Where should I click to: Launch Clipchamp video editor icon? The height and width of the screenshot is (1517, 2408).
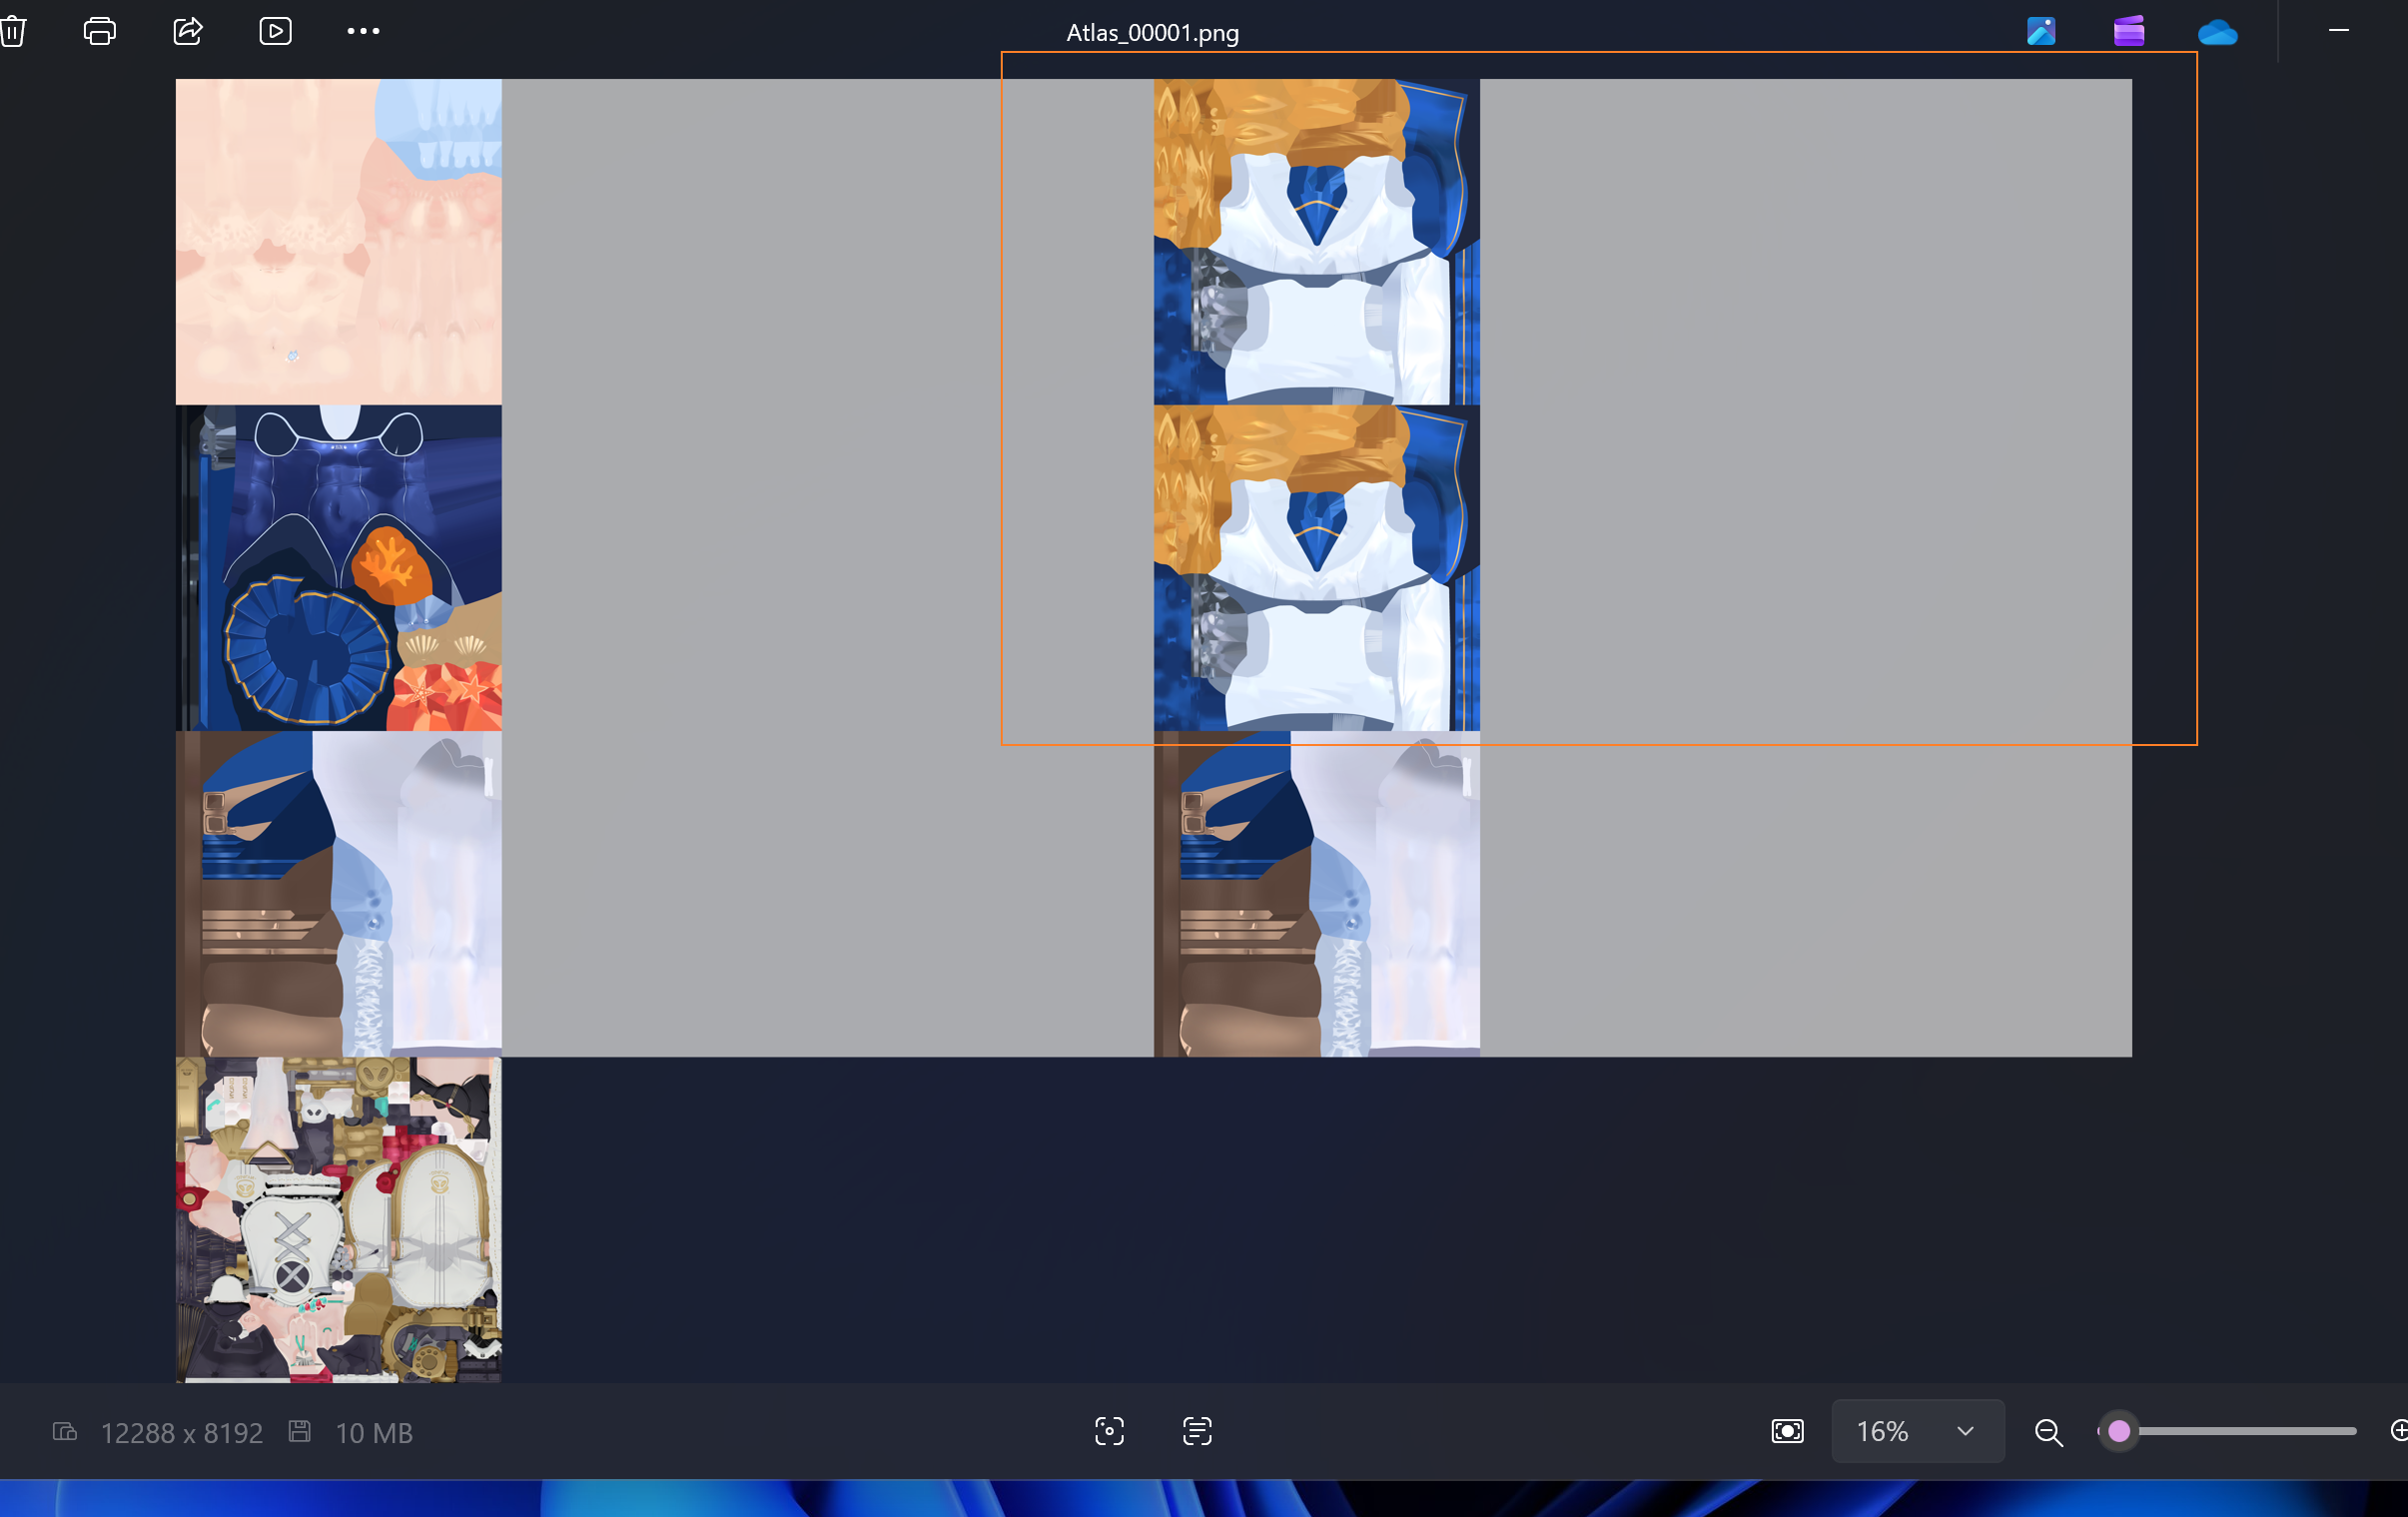(2129, 31)
